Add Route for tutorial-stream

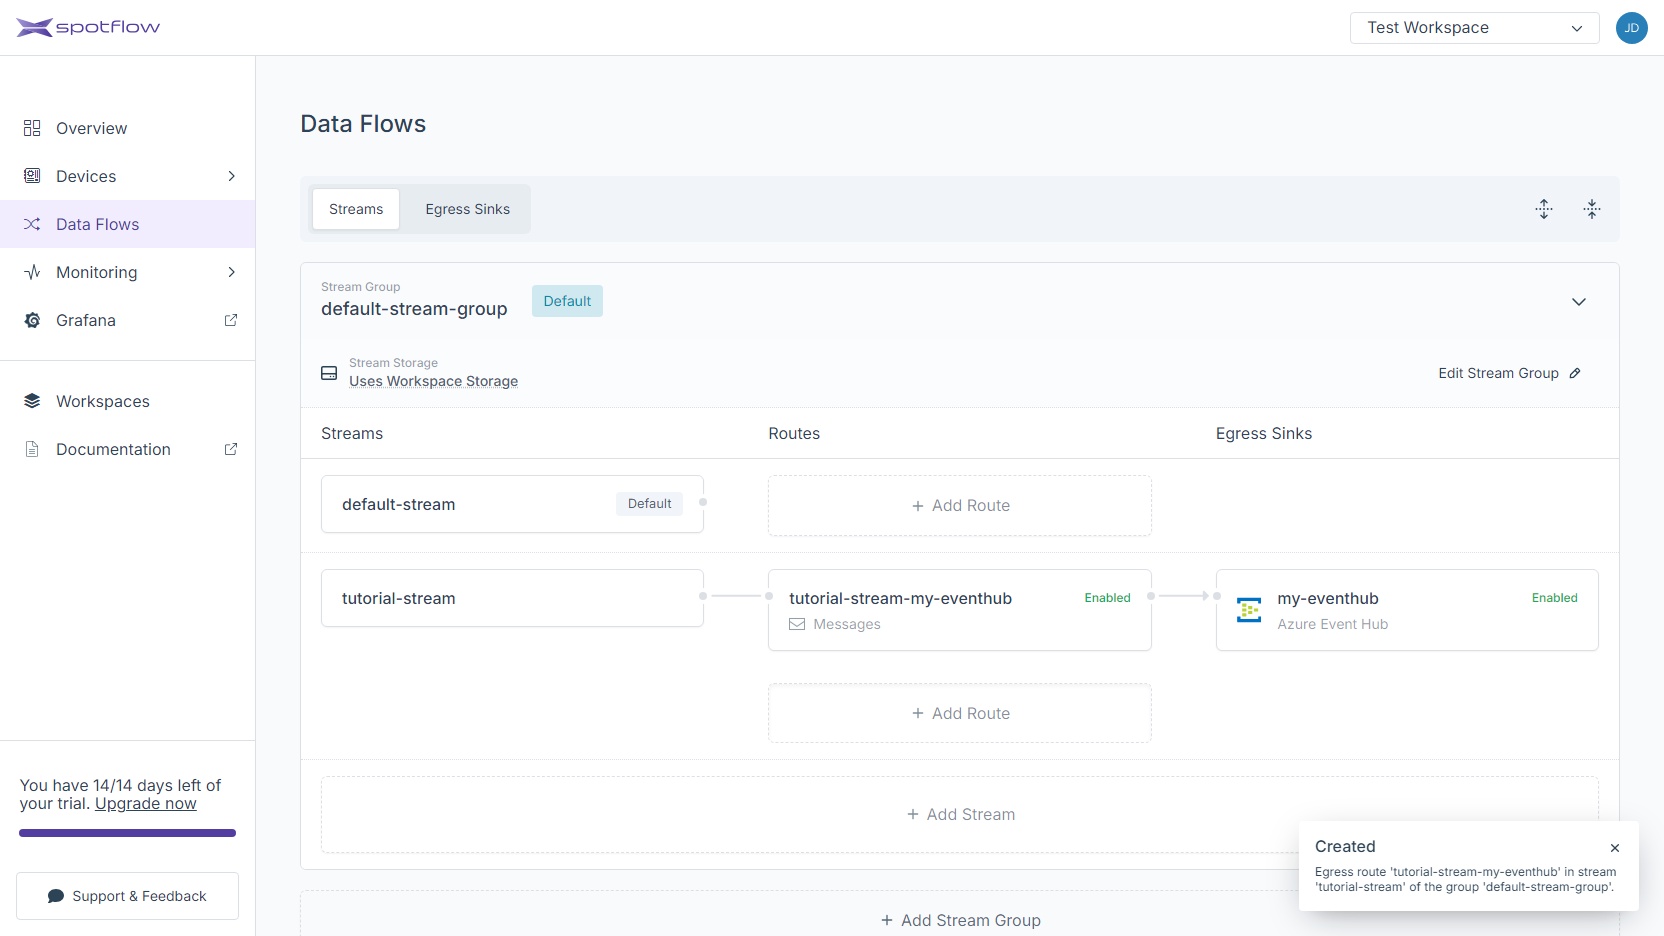[x=960, y=713]
